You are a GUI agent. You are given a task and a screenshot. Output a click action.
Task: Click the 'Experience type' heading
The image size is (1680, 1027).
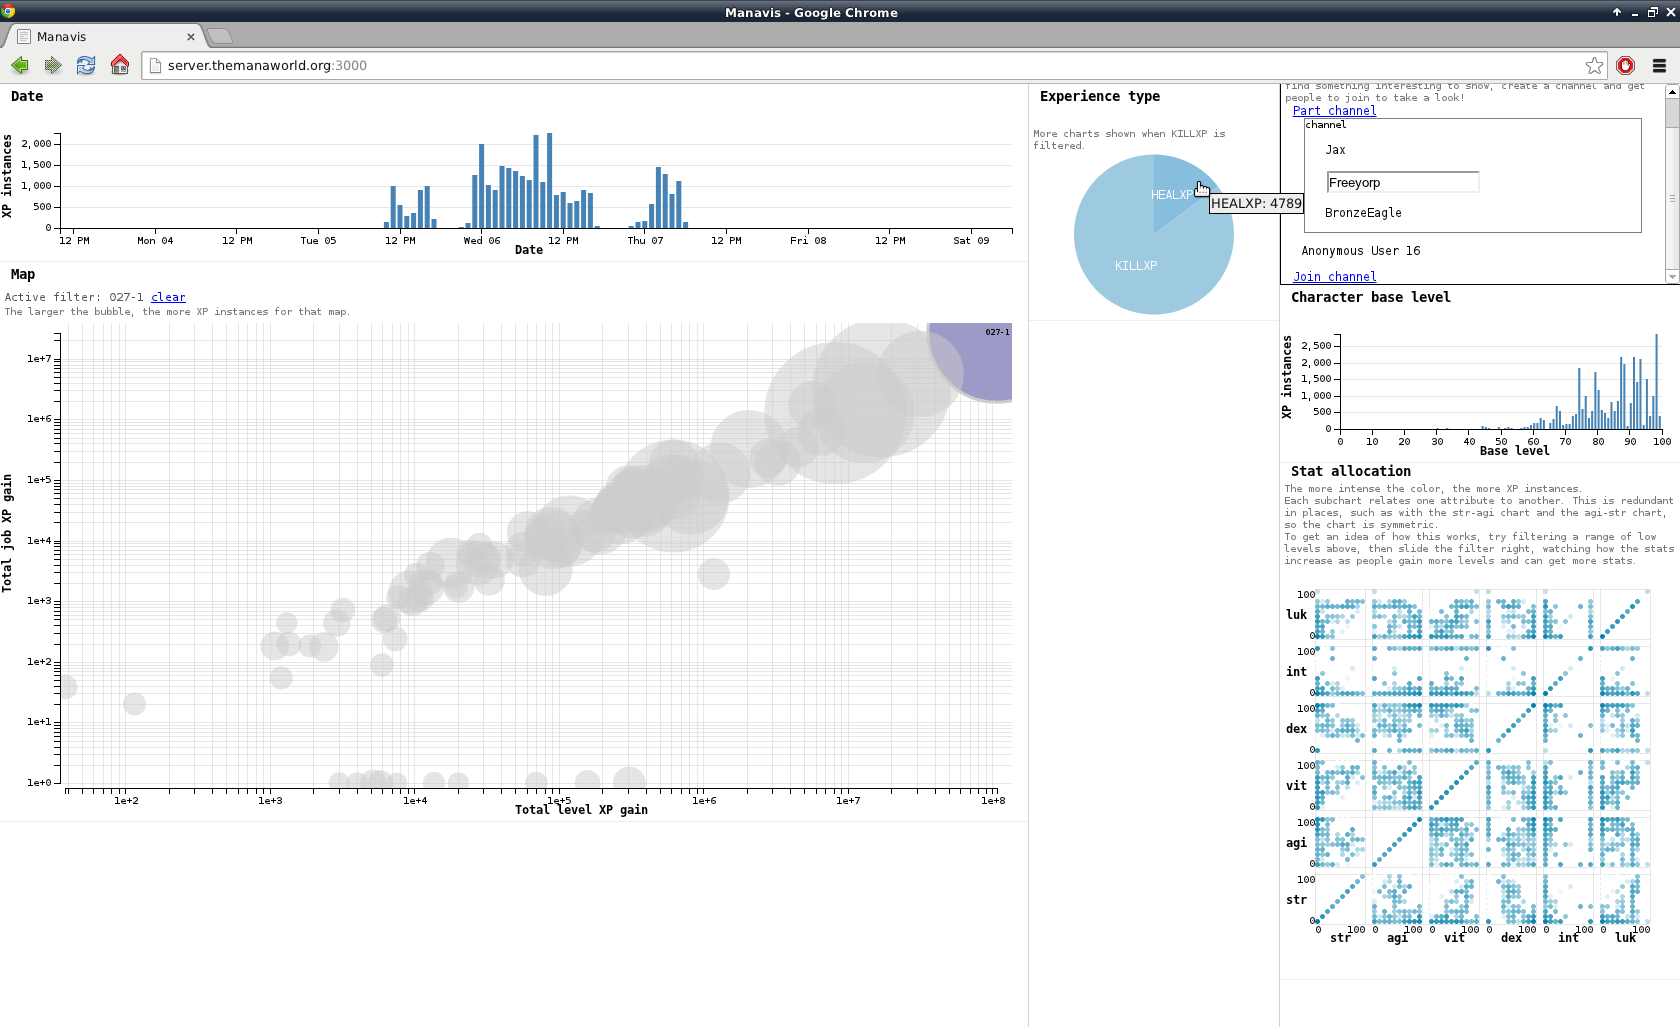click(1100, 96)
